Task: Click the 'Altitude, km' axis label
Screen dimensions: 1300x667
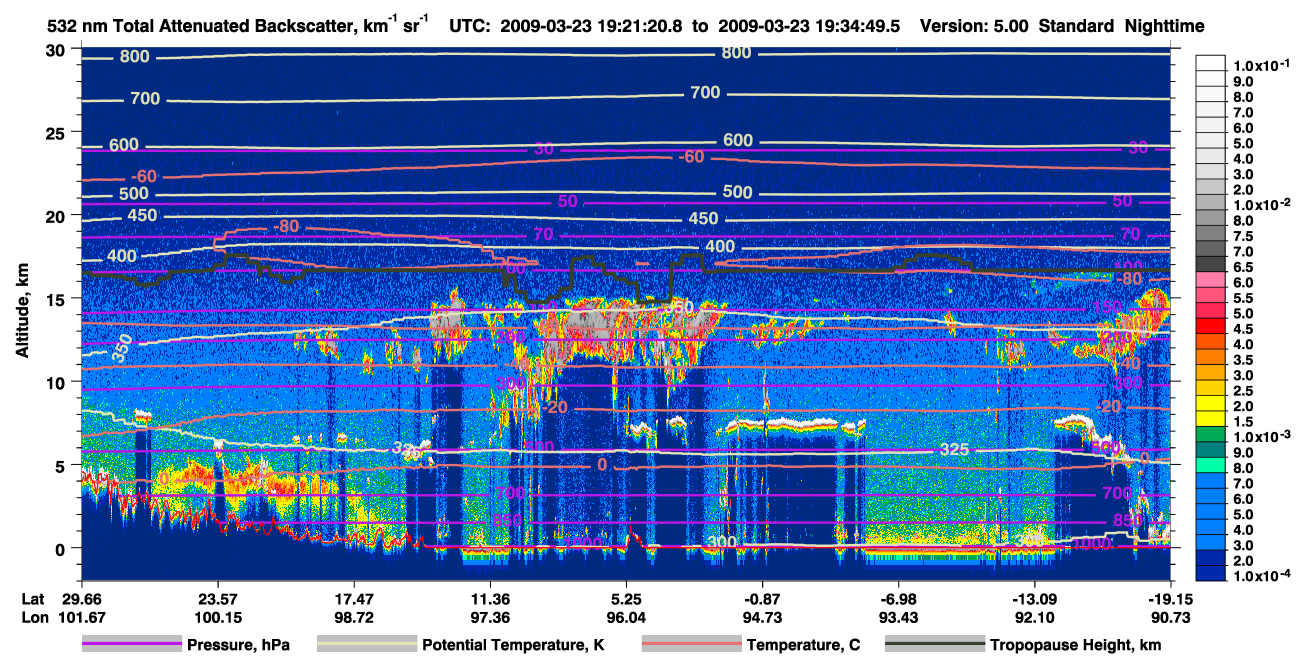Action: (x=22, y=313)
